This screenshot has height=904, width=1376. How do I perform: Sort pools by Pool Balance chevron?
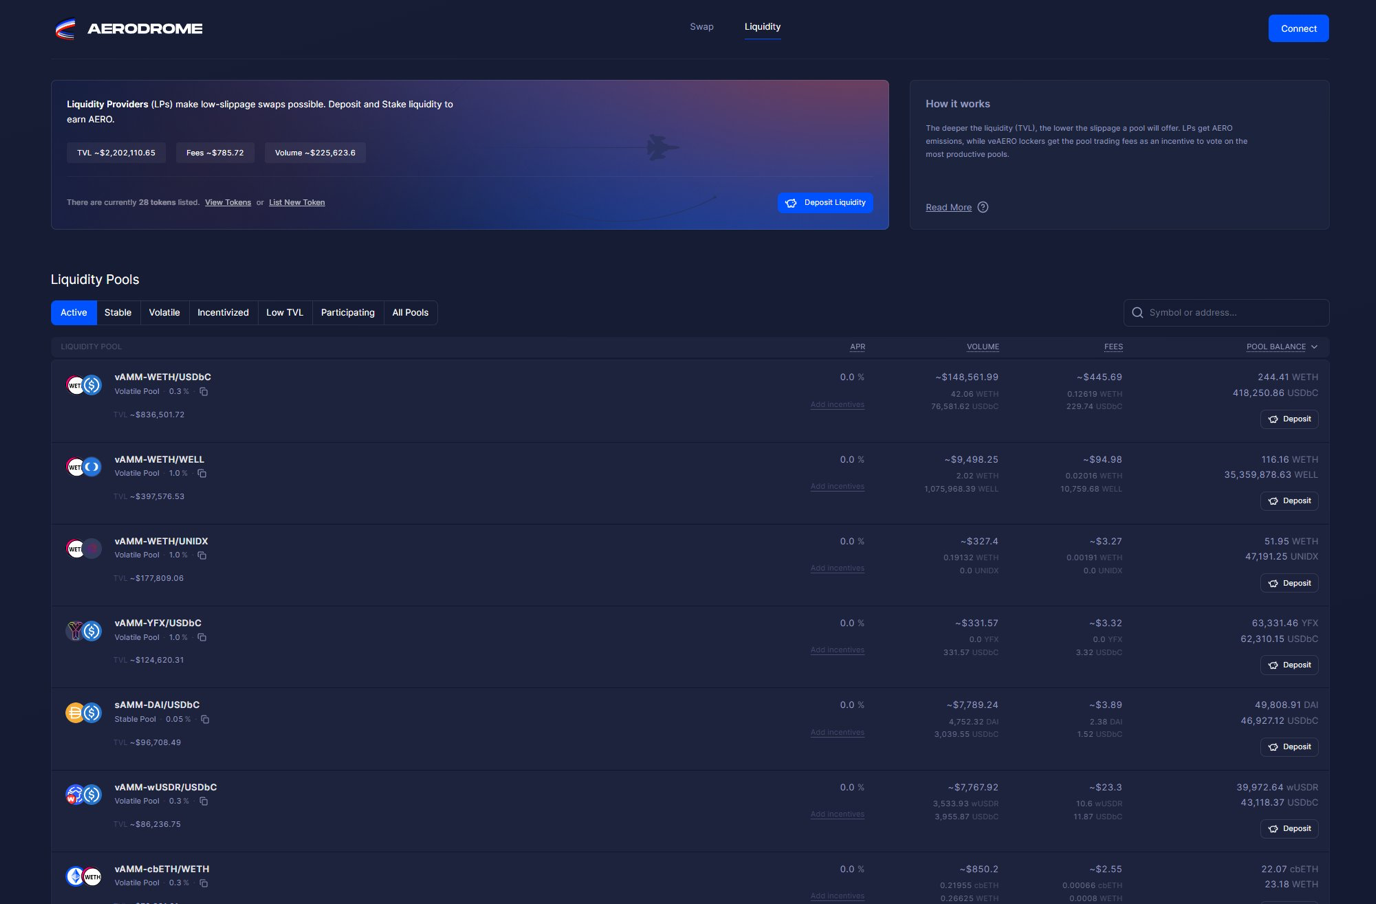click(1314, 347)
